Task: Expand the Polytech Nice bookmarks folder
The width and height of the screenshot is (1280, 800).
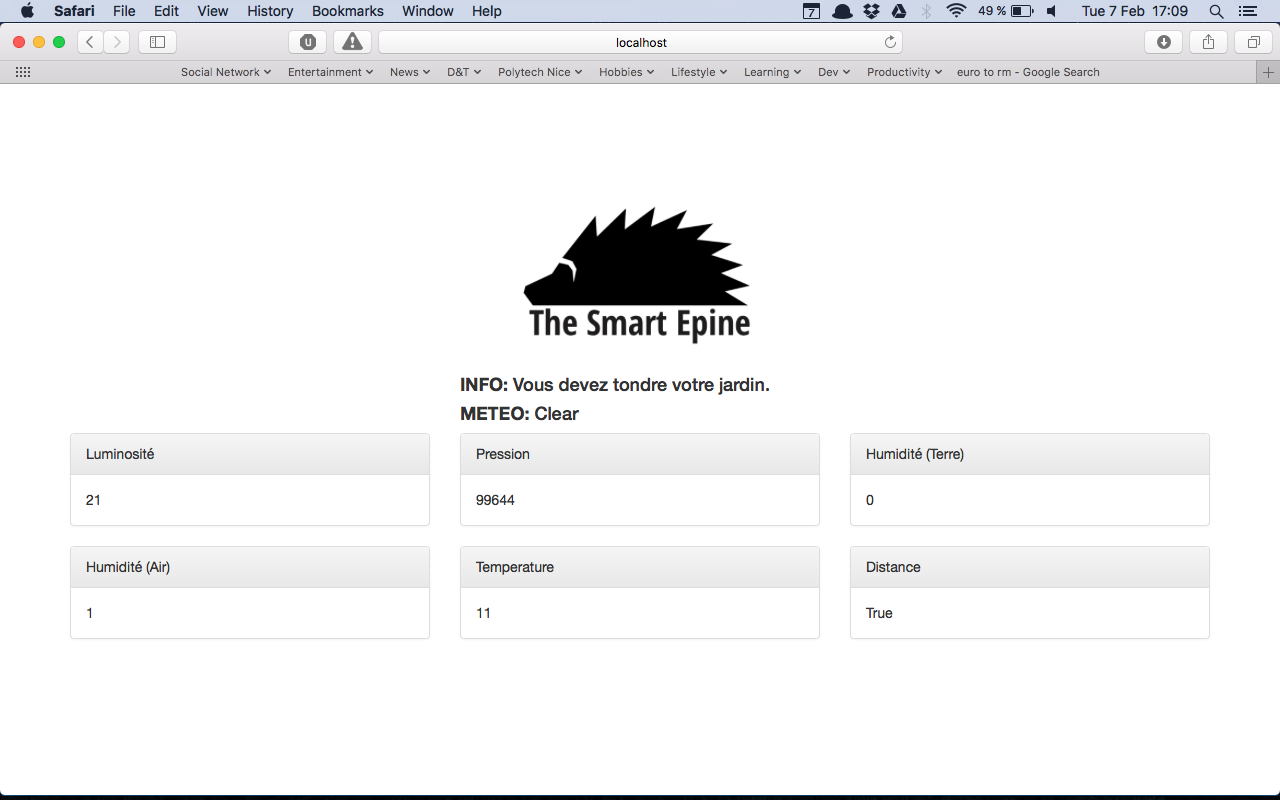Action: [x=539, y=71]
